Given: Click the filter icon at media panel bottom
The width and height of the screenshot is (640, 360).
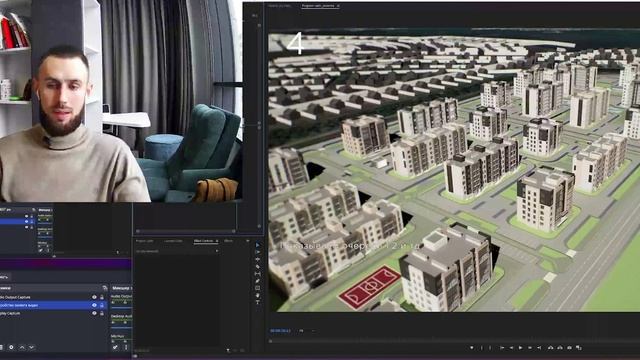Looking at the screenshot, I should tap(228, 351).
